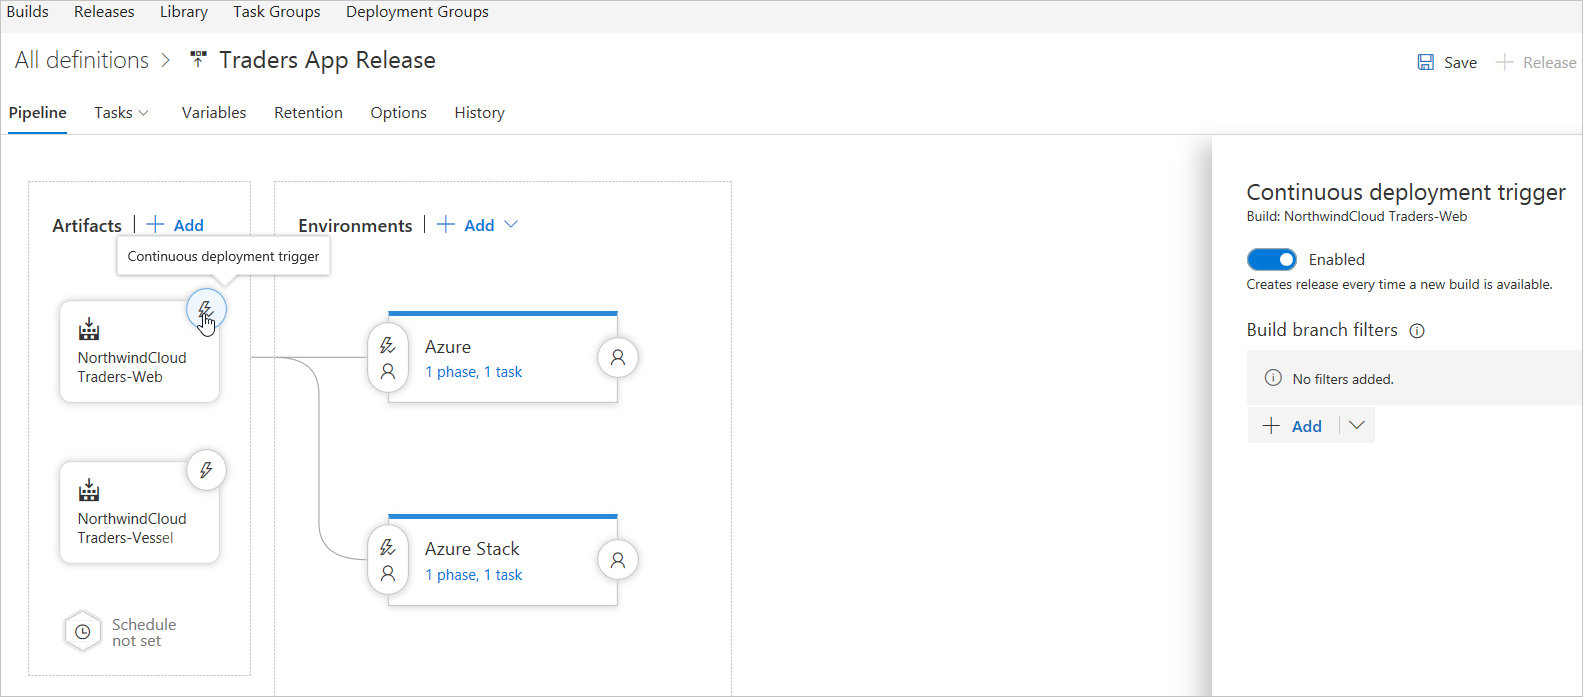
Task: Open post-deployment approvers for Azure Stack environment
Action: (618, 560)
